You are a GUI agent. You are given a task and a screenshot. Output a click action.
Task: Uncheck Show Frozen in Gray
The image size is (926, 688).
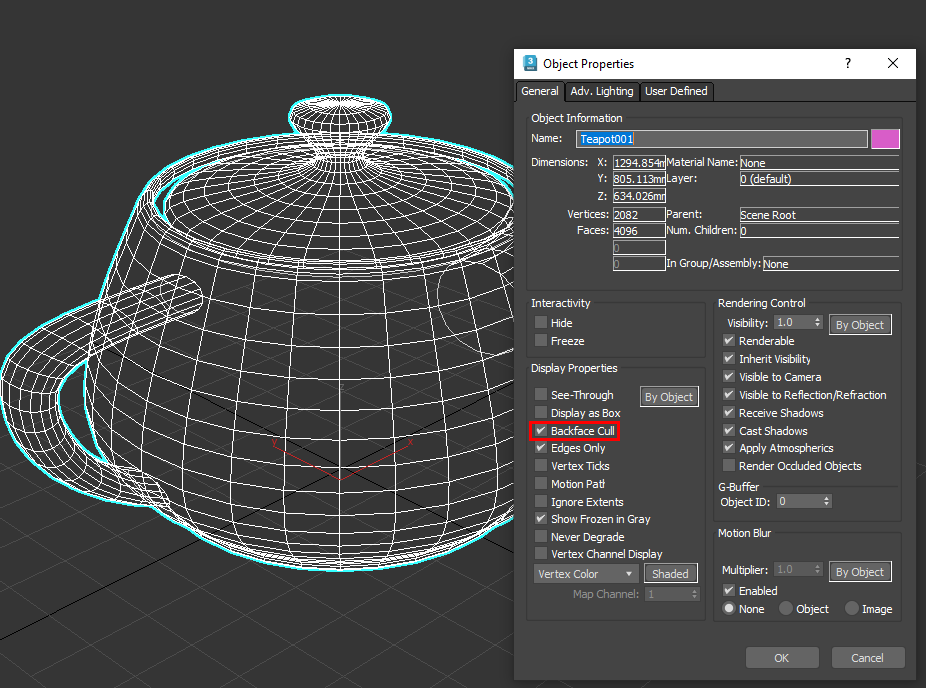(540, 519)
